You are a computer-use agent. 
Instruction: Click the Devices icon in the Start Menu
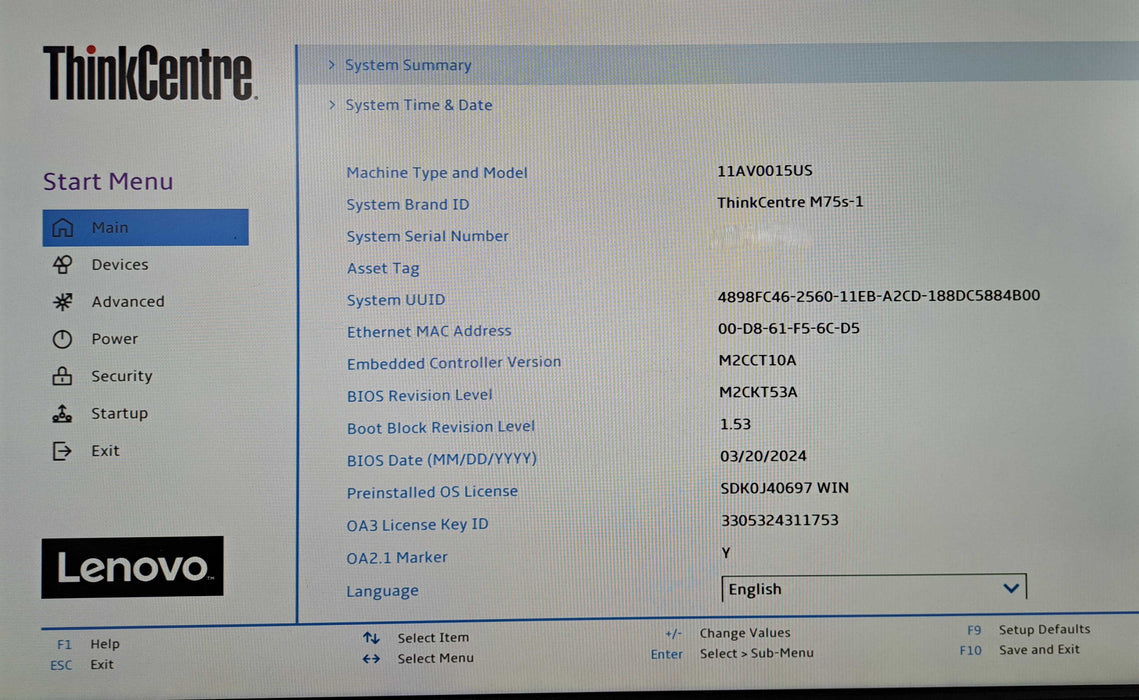(61, 264)
